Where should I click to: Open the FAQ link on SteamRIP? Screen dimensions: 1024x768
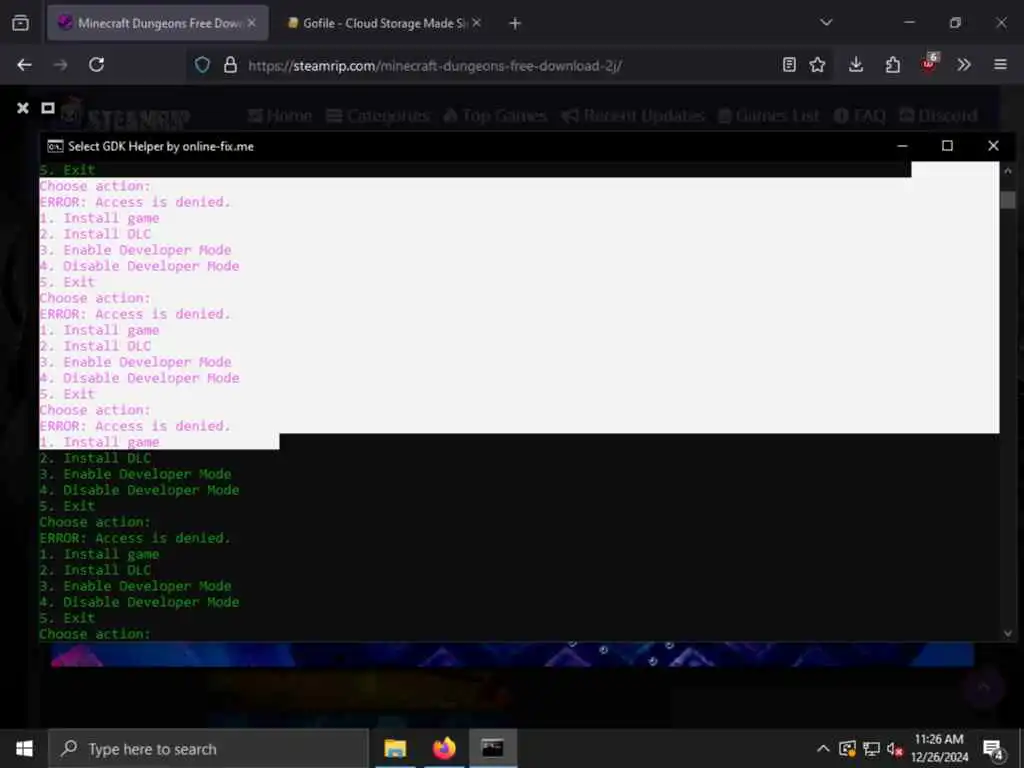click(859, 116)
